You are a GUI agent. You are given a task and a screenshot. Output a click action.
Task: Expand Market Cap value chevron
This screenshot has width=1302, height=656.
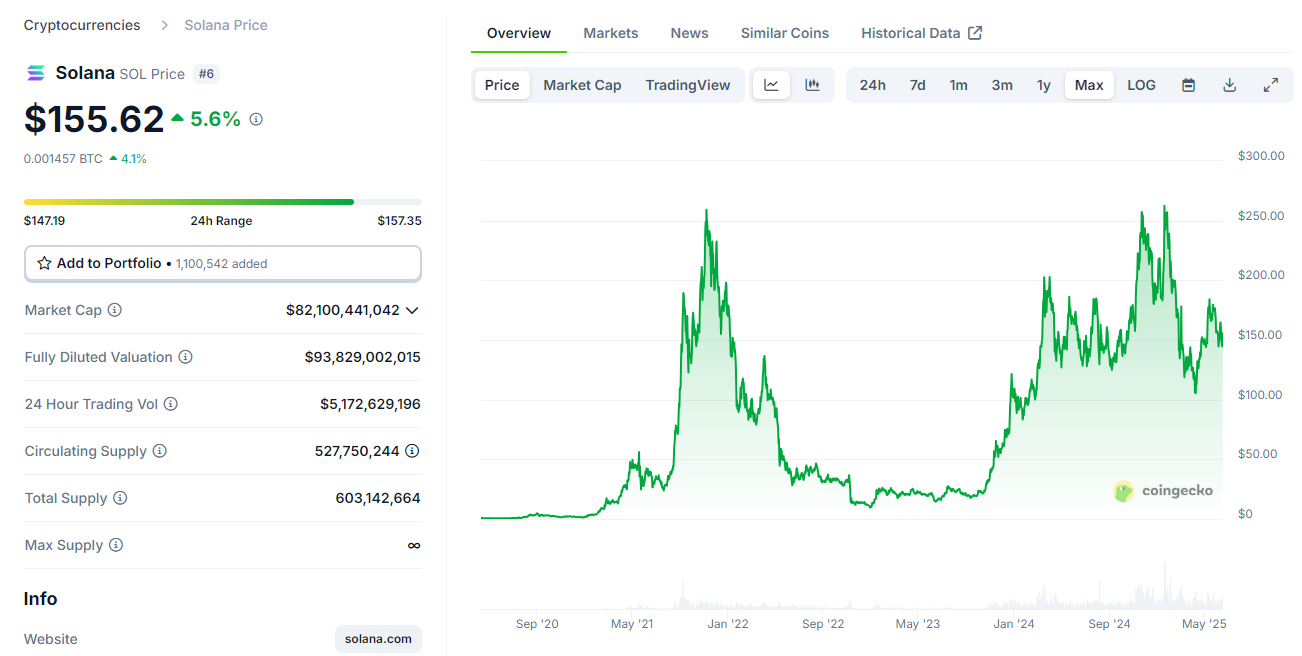pos(412,310)
